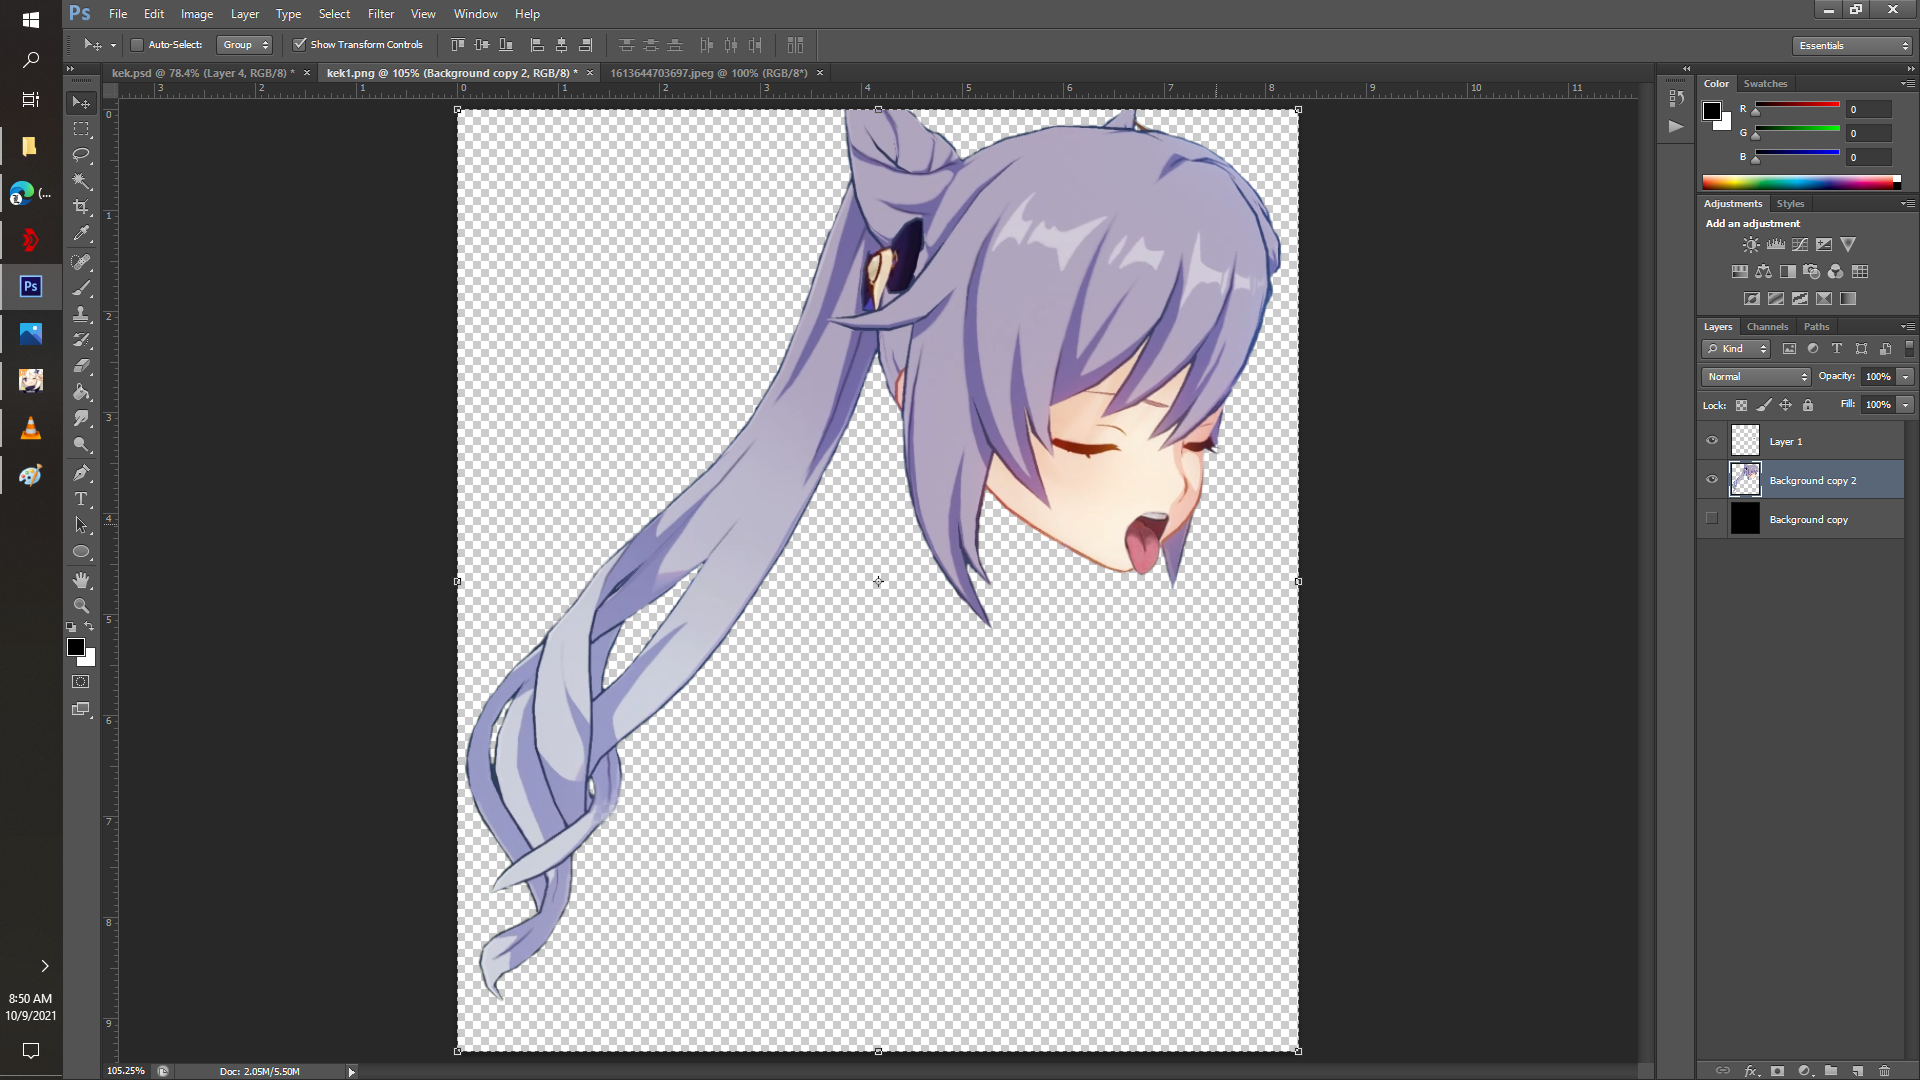Select the Horizontal Type tool
Image resolution: width=1920 pixels, height=1080 pixels.
pyautogui.click(x=81, y=499)
